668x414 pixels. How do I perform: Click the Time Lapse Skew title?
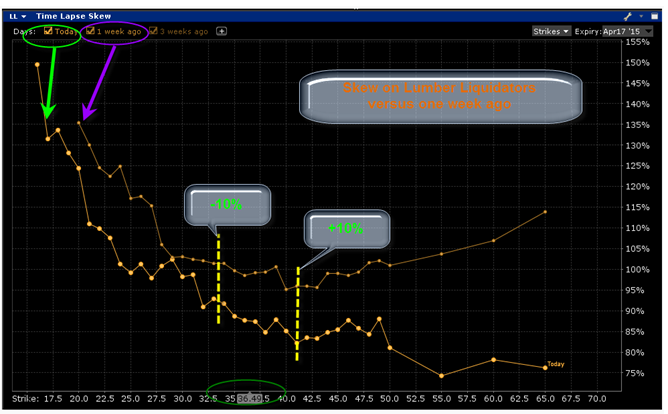[73, 16]
